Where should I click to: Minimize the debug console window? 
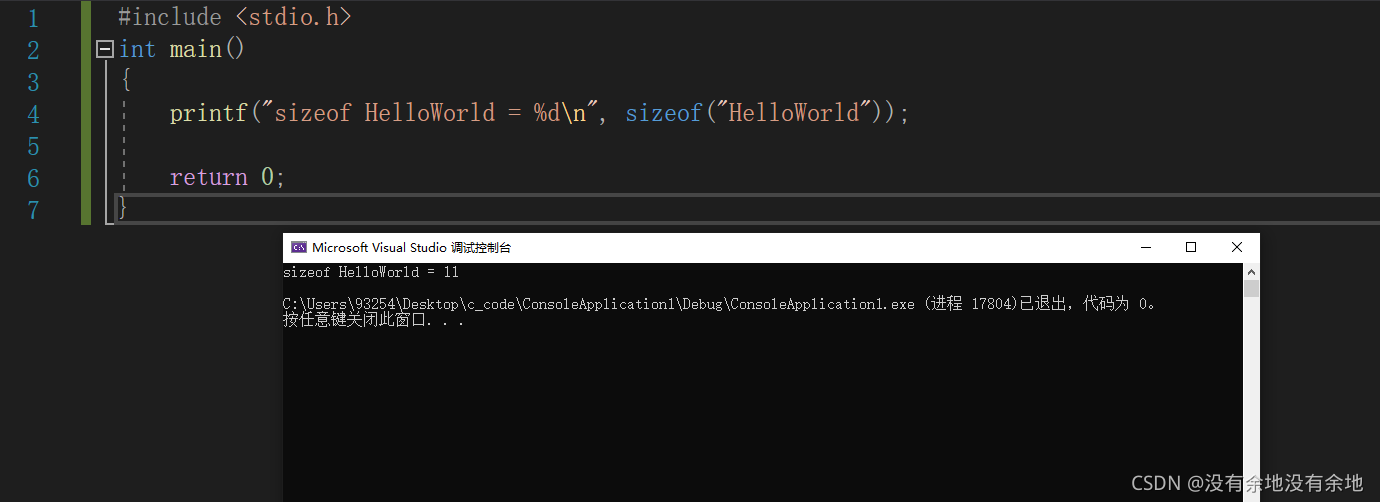pyautogui.click(x=1145, y=247)
